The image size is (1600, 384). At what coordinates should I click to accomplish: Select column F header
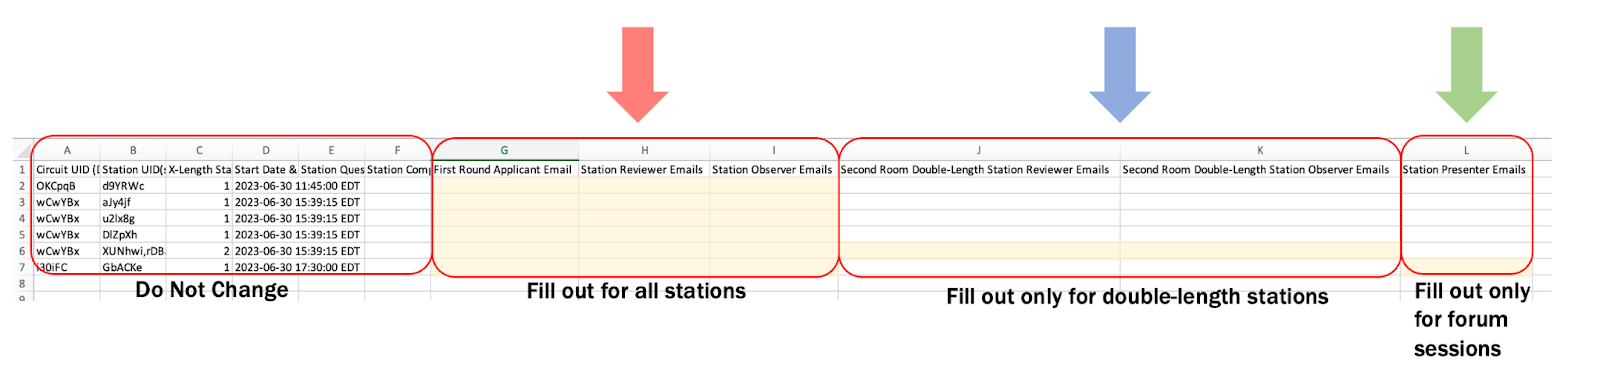tap(397, 151)
